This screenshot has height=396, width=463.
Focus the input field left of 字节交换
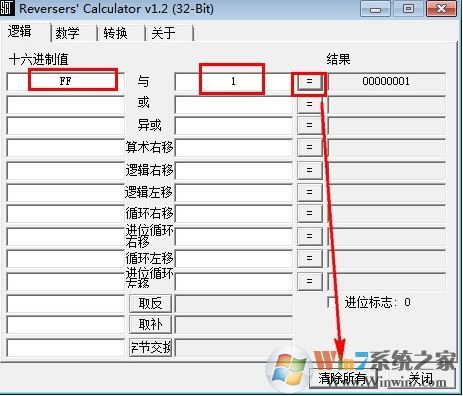click(66, 348)
